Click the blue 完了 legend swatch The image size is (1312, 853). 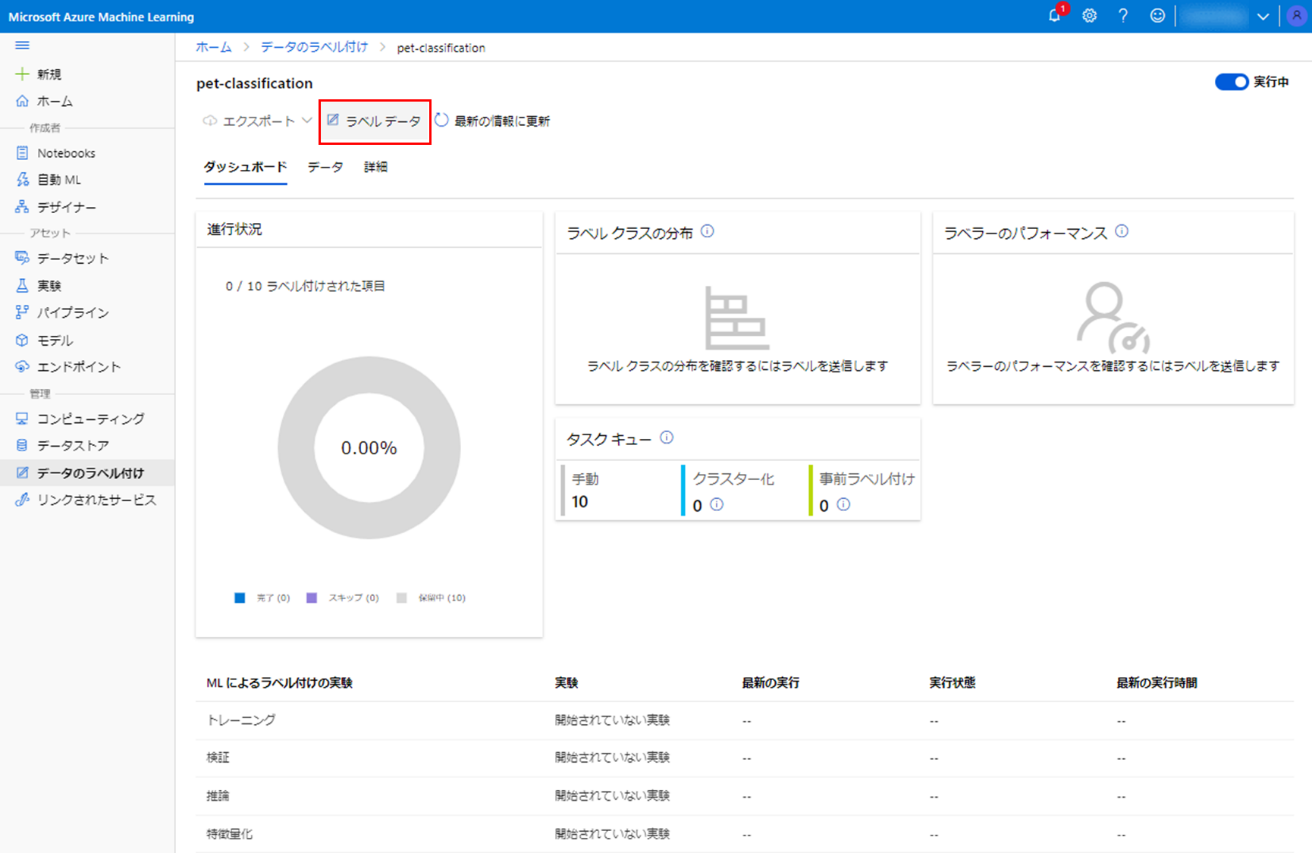(239, 598)
